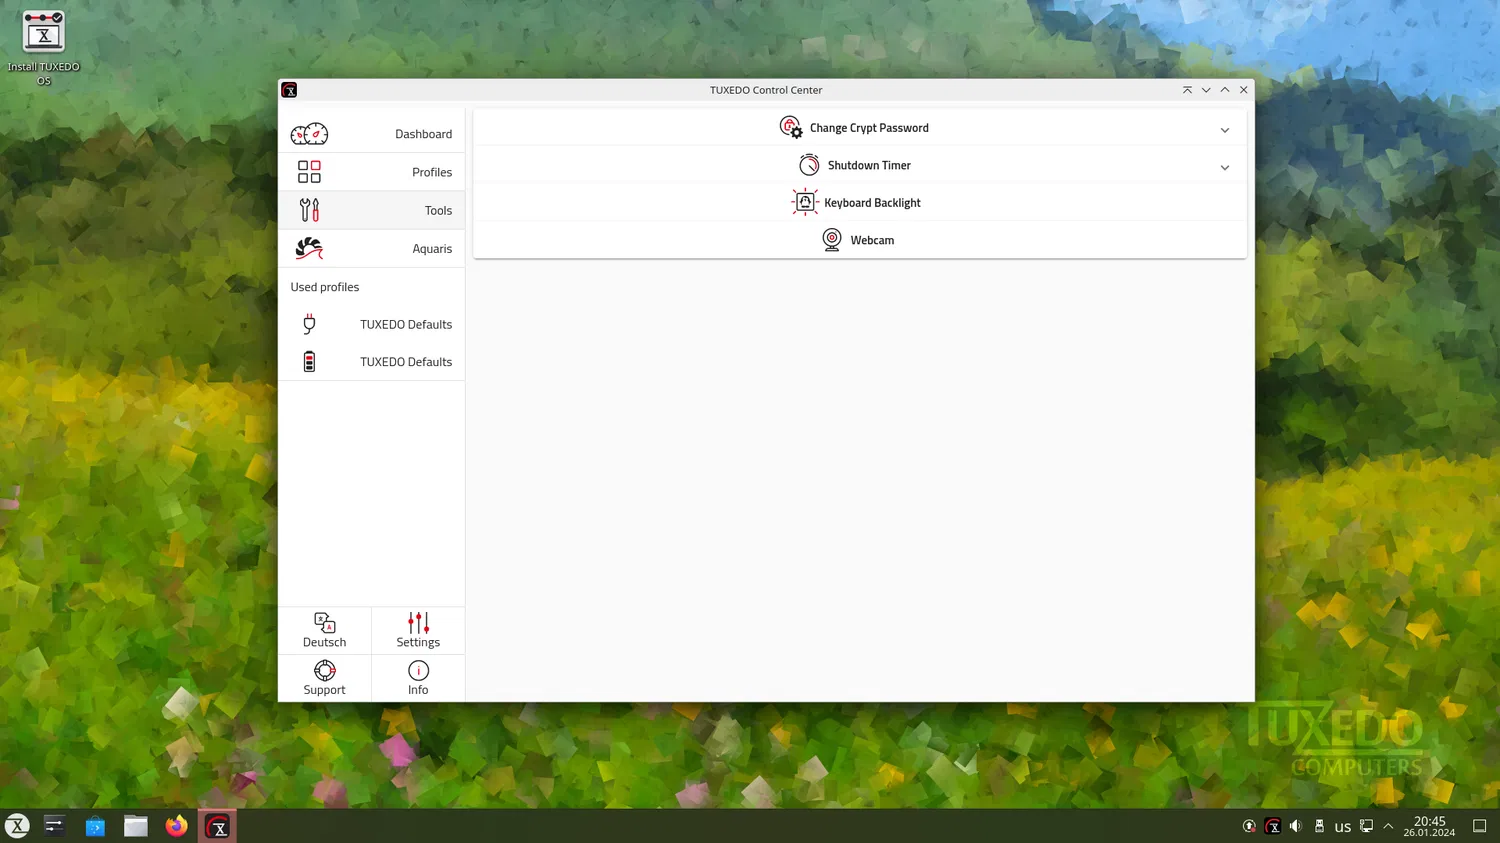
Task: Click the keep-above button in the title bar
Action: (1187, 90)
